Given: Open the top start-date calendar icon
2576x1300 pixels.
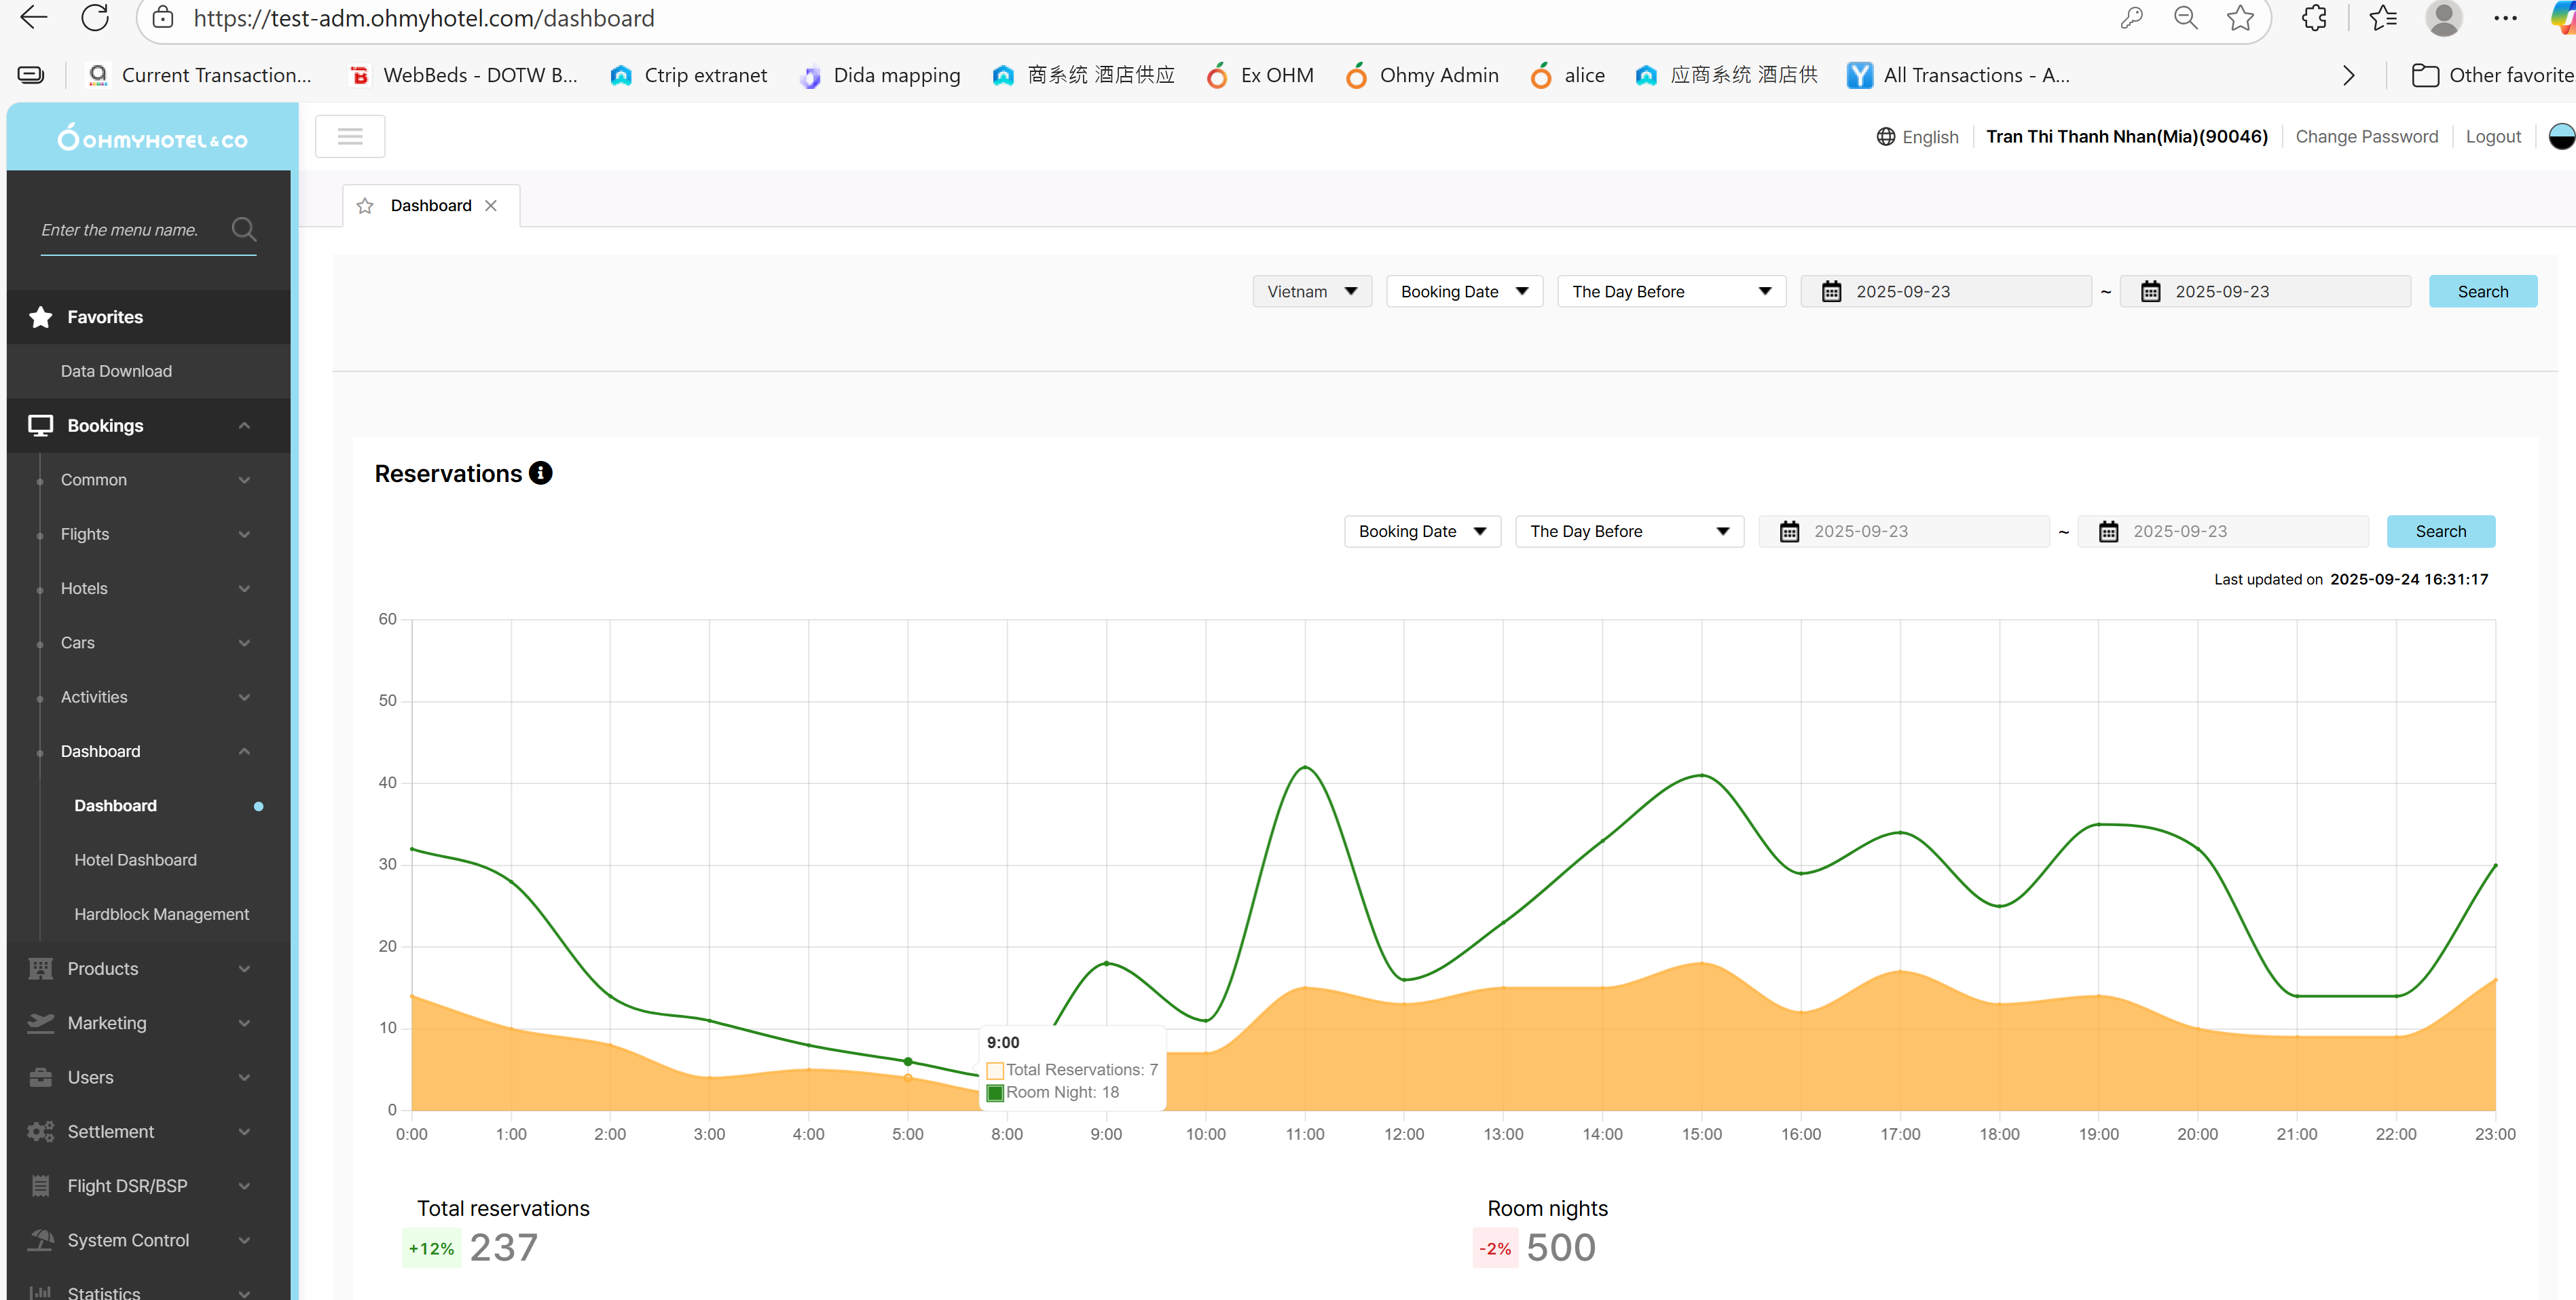Looking at the screenshot, I should 1831,292.
